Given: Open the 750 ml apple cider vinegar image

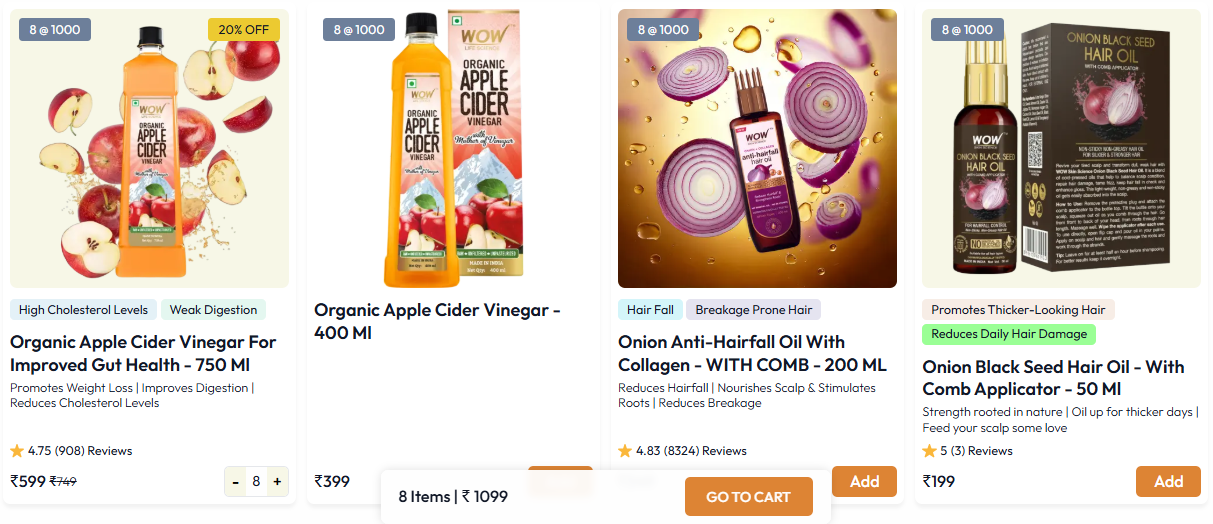Looking at the screenshot, I should coord(150,150).
